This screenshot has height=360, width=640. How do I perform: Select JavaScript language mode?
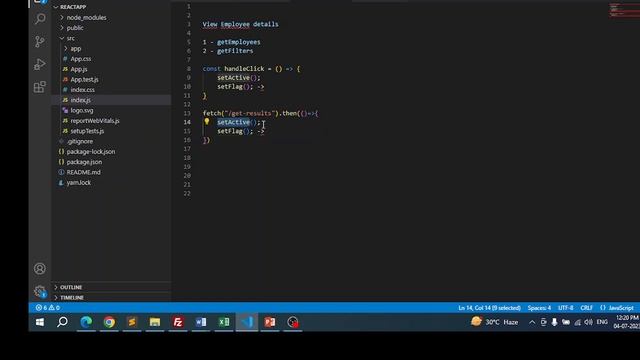617,308
